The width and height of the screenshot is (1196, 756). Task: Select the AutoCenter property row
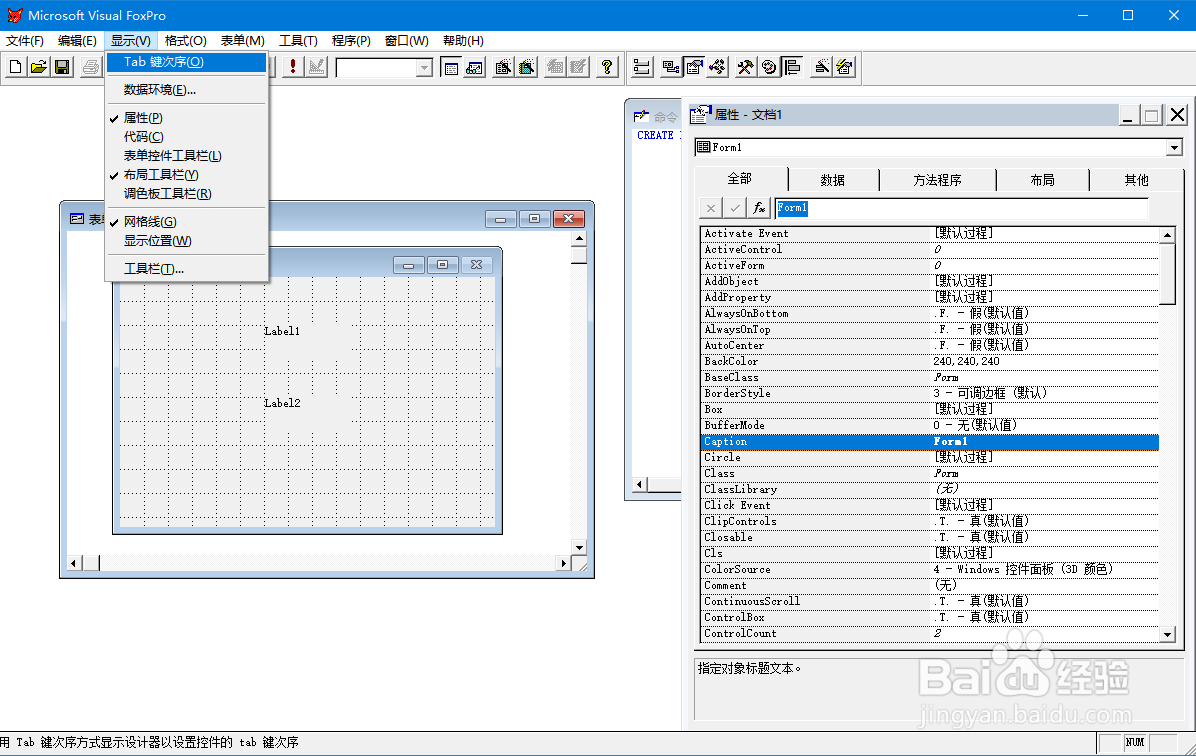pos(929,346)
